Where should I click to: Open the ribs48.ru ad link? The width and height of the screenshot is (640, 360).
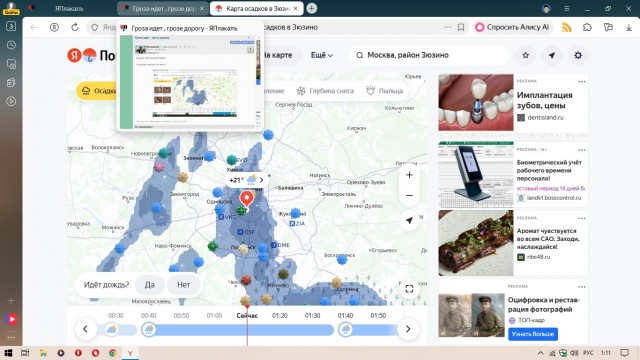pos(538,257)
